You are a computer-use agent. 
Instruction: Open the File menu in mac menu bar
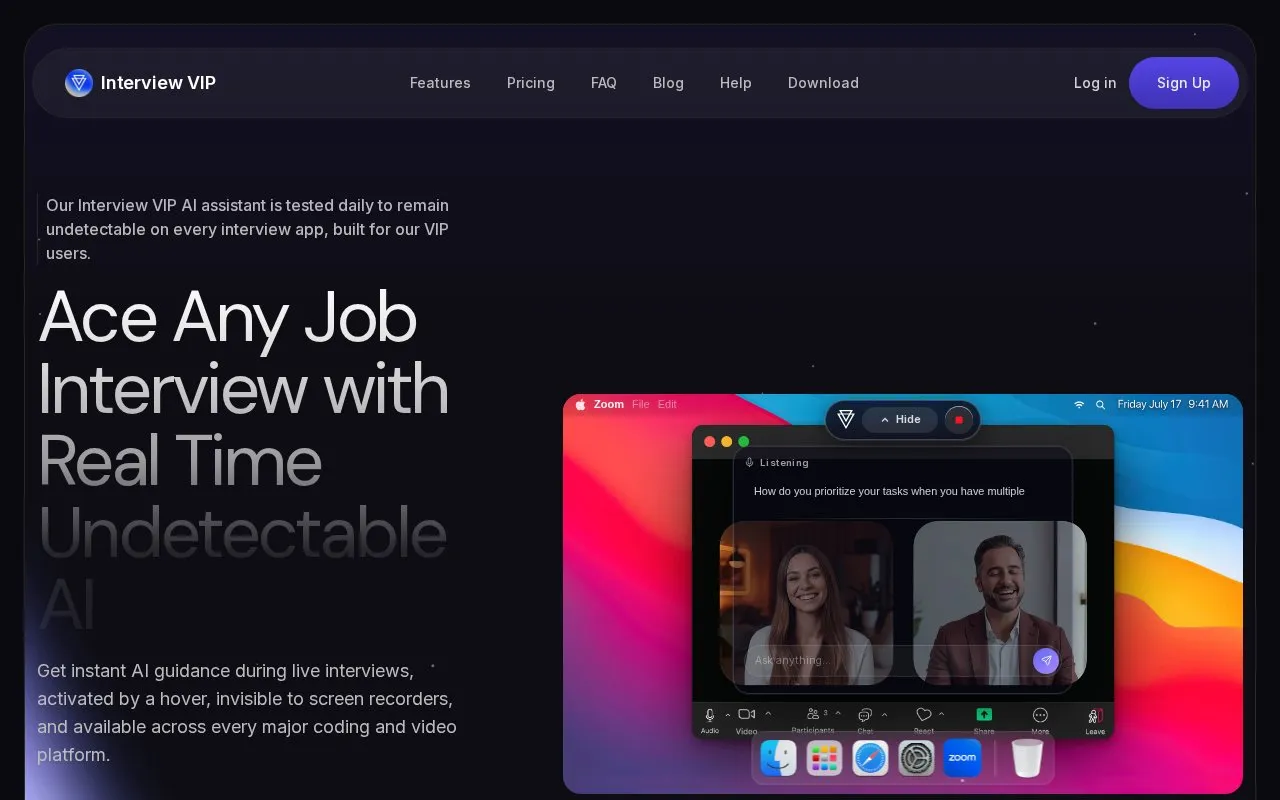pyautogui.click(x=641, y=404)
